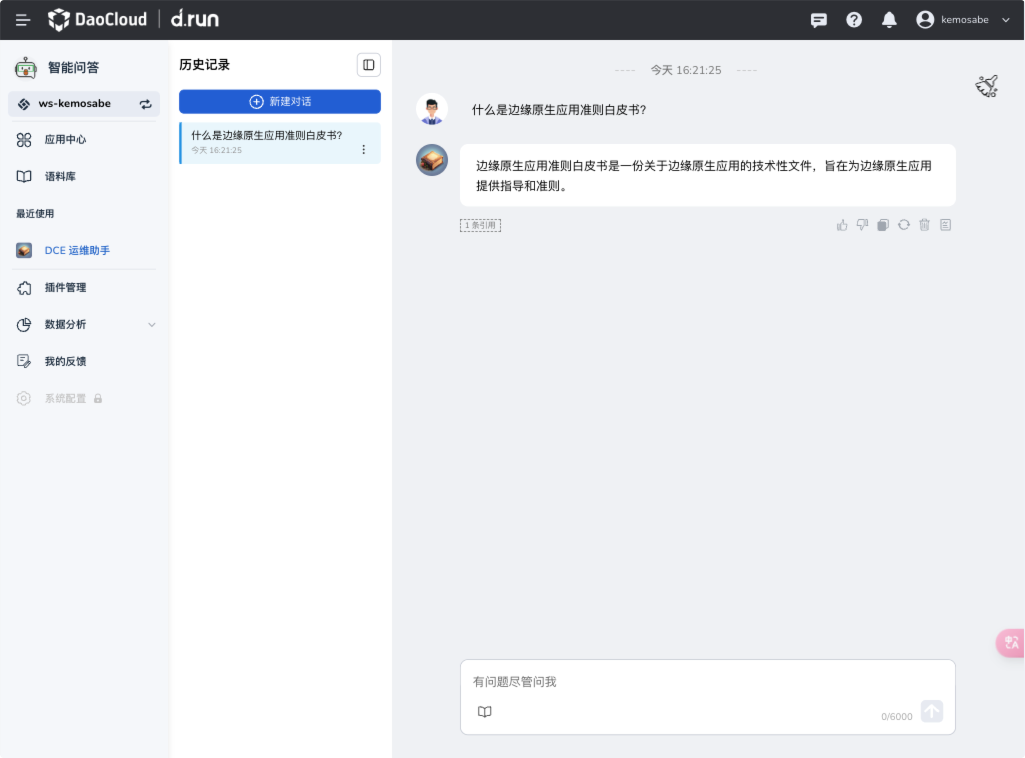Delete the assistant answer
Viewport: 1025px width, 758px height.
point(924,225)
